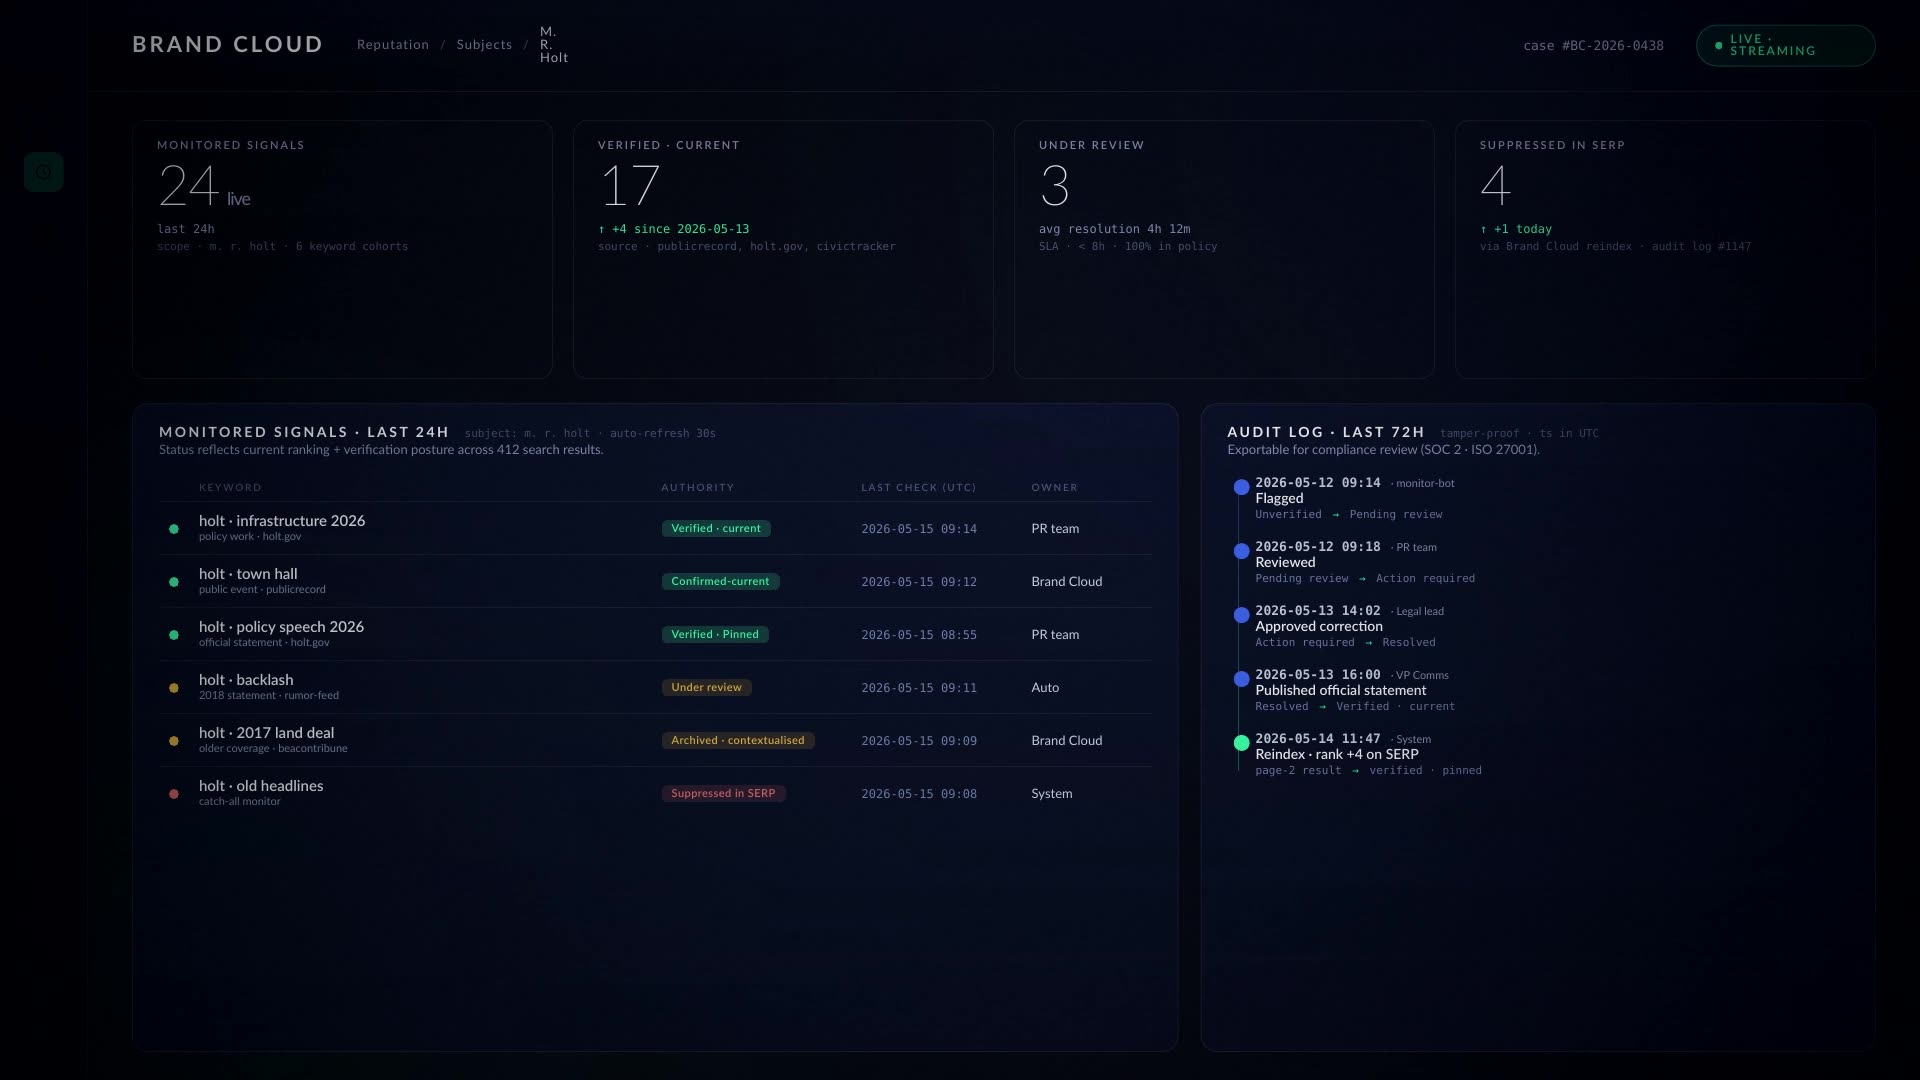
Task: Click the Confirmed-current badge
Action: coord(720,582)
